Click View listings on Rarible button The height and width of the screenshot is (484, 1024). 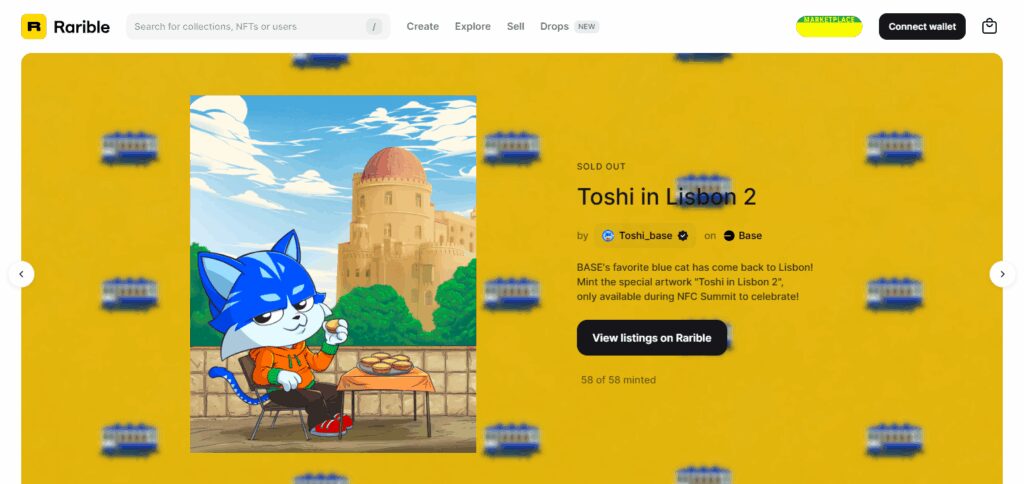click(x=652, y=338)
